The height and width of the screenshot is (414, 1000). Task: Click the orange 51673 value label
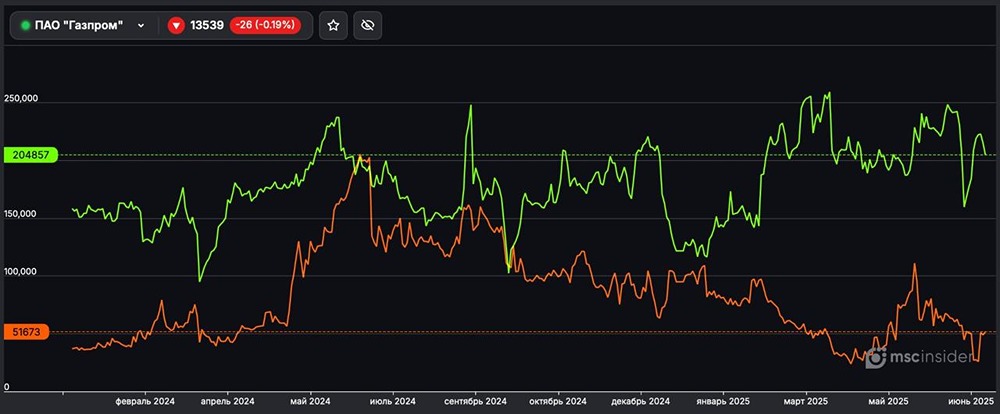coord(26,332)
